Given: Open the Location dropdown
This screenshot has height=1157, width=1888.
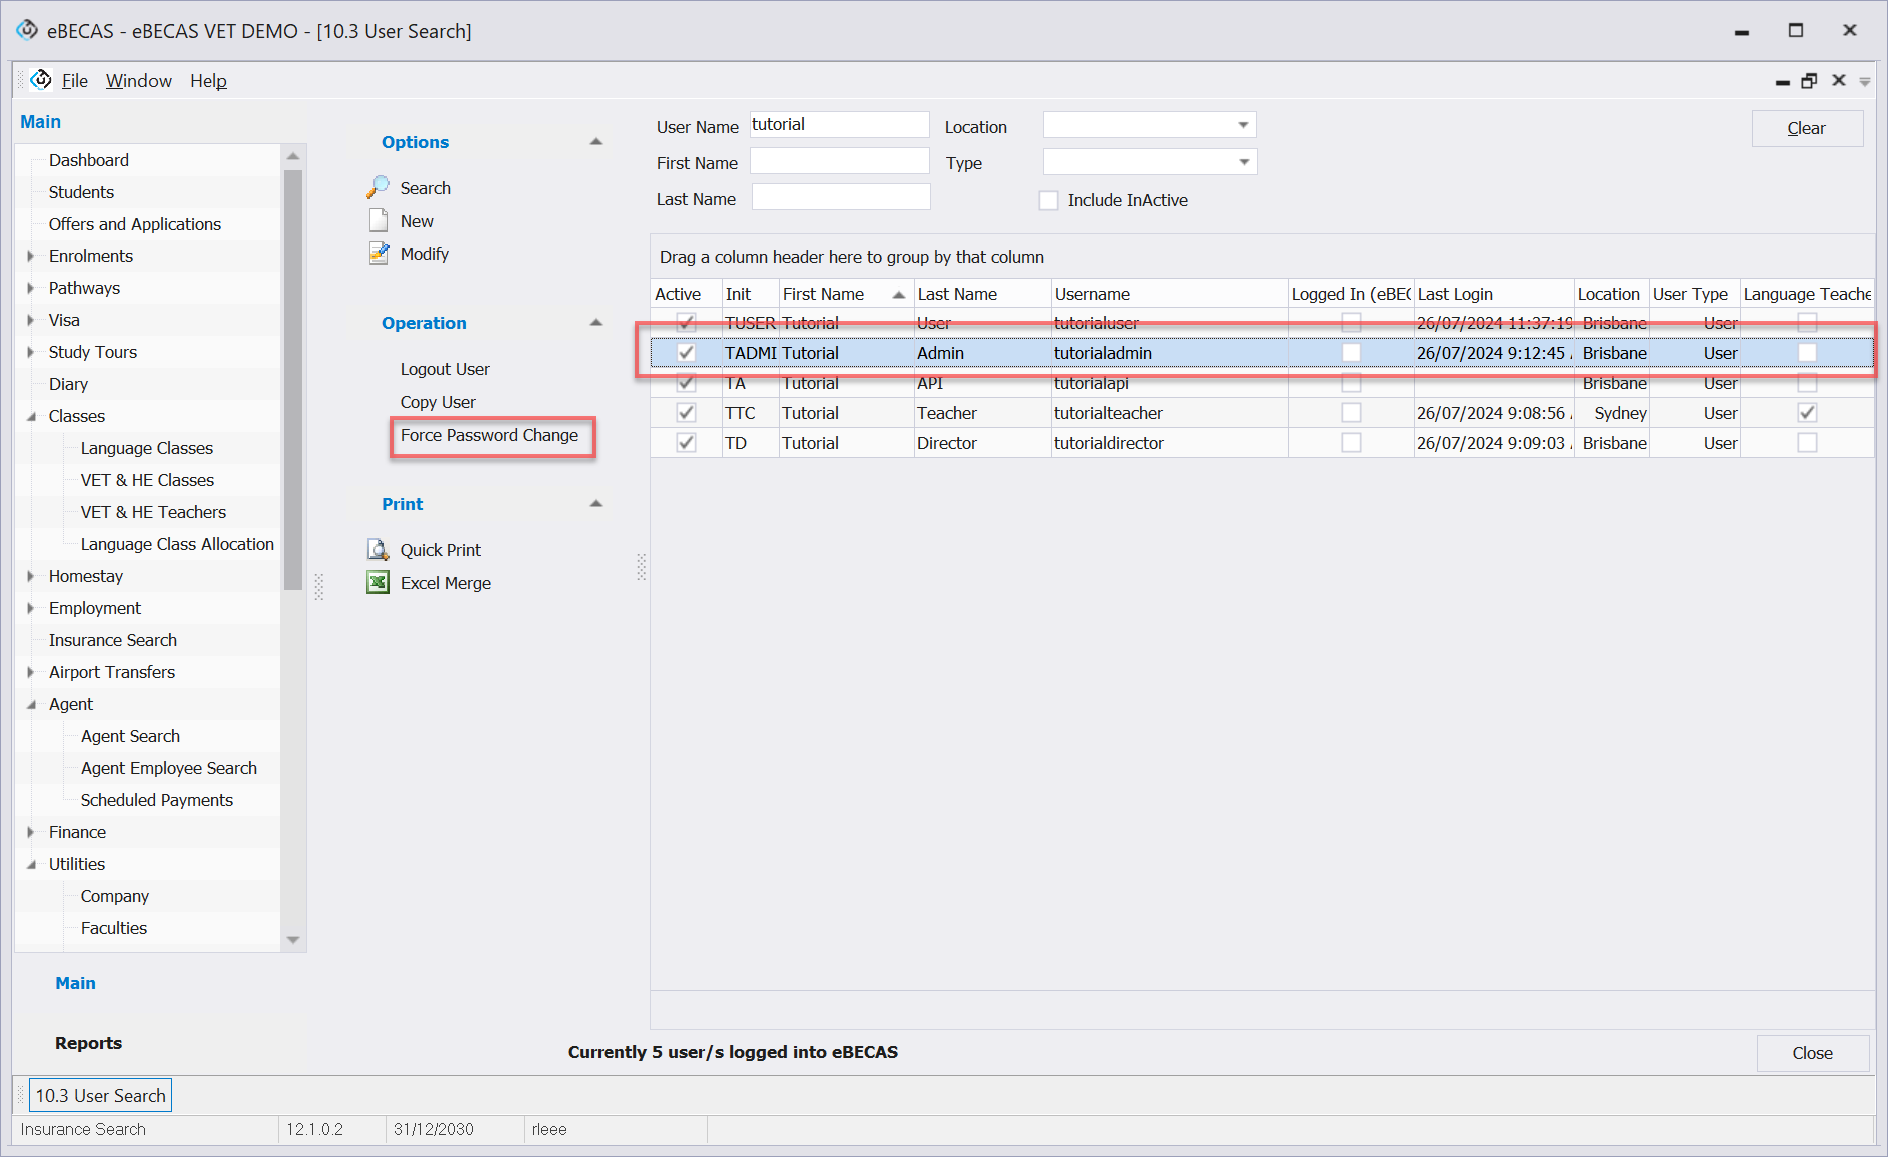Looking at the screenshot, I should click(1243, 126).
